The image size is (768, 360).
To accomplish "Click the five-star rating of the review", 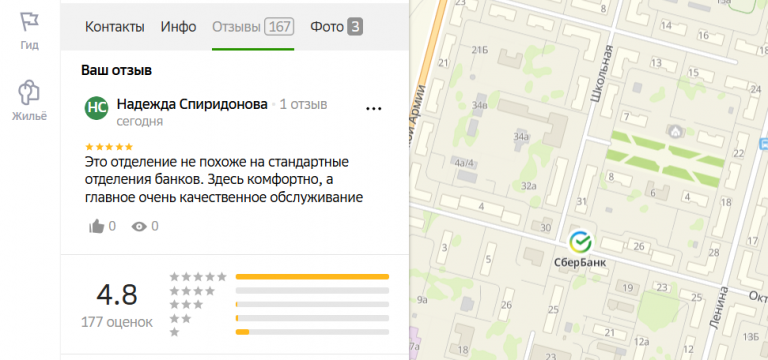I will [109, 146].
